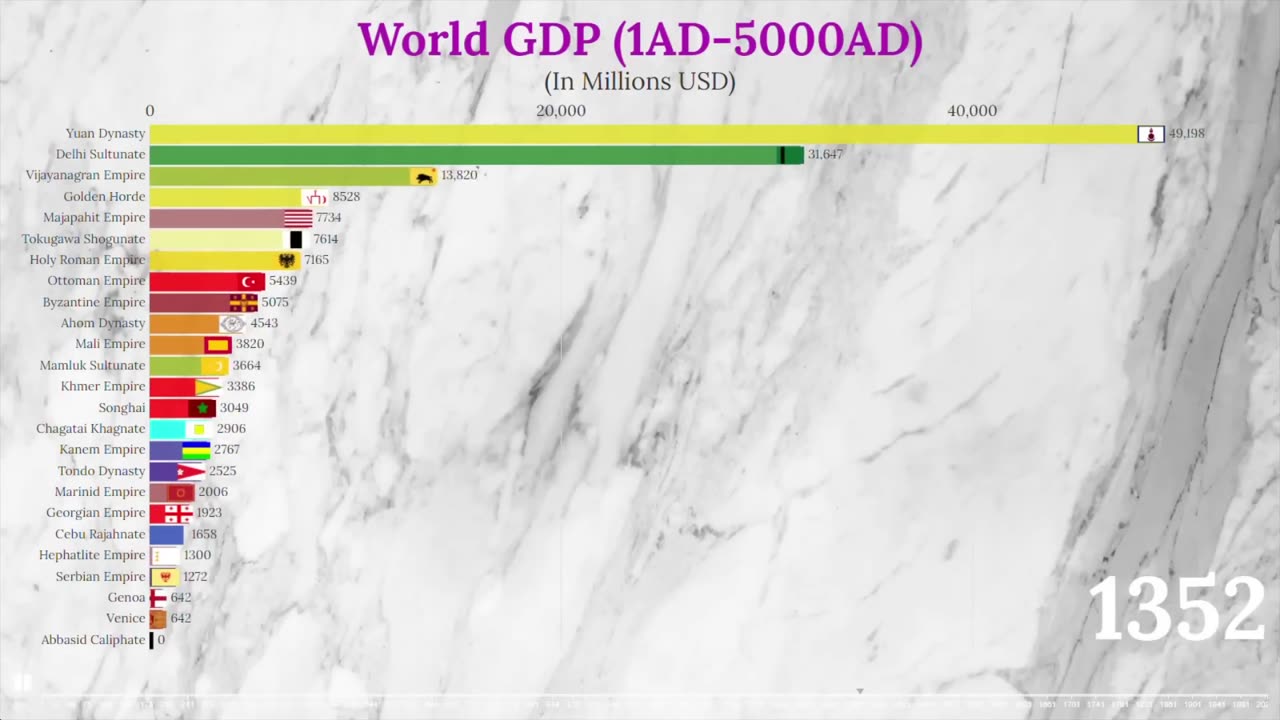Click the Serbian Empire value 1272
The image size is (1280, 720).
(x=197, y=577)
